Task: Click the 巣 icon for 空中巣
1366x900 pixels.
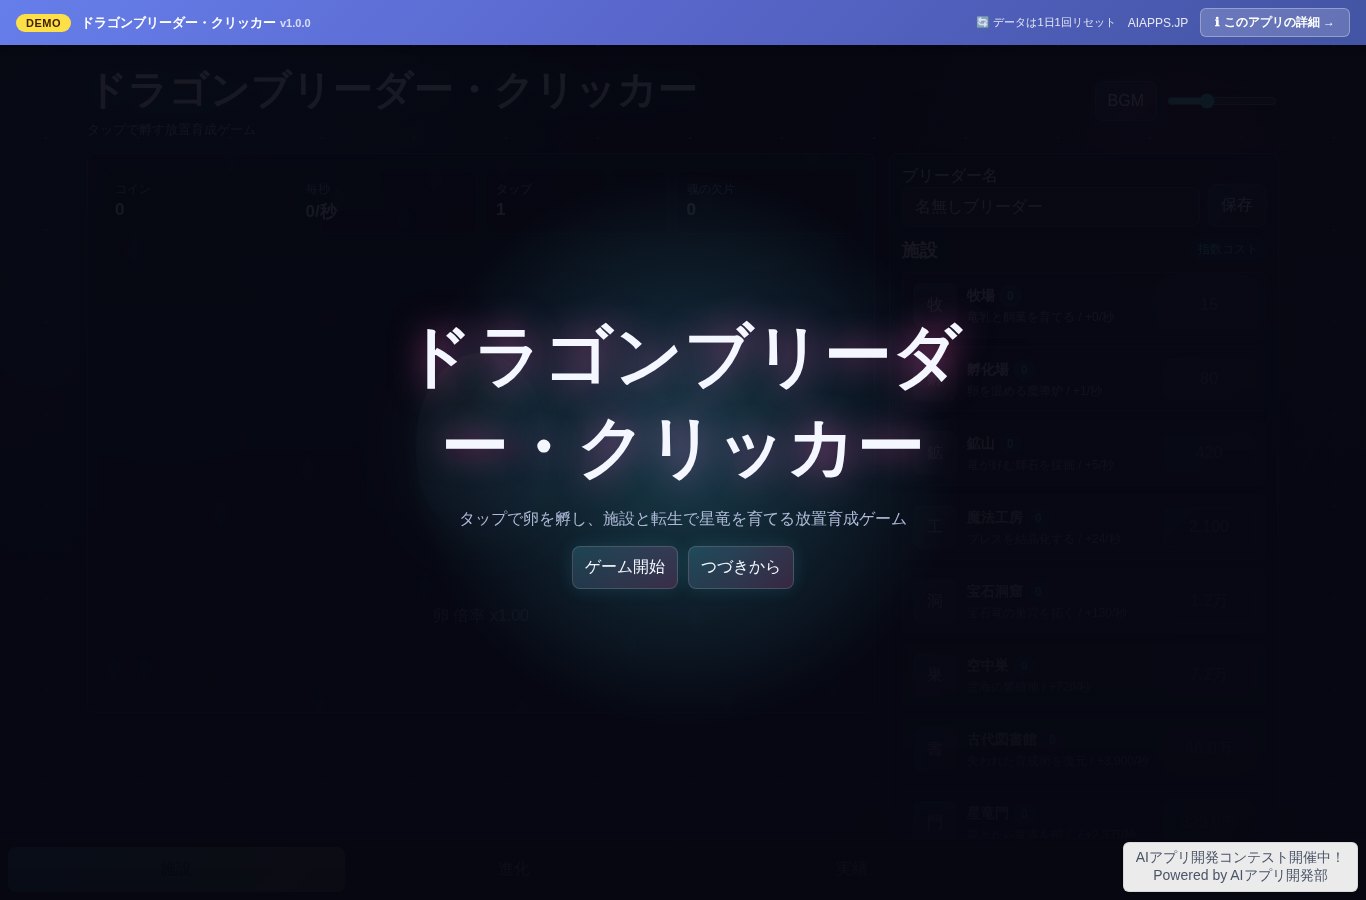Action: (x=934, y=675)
